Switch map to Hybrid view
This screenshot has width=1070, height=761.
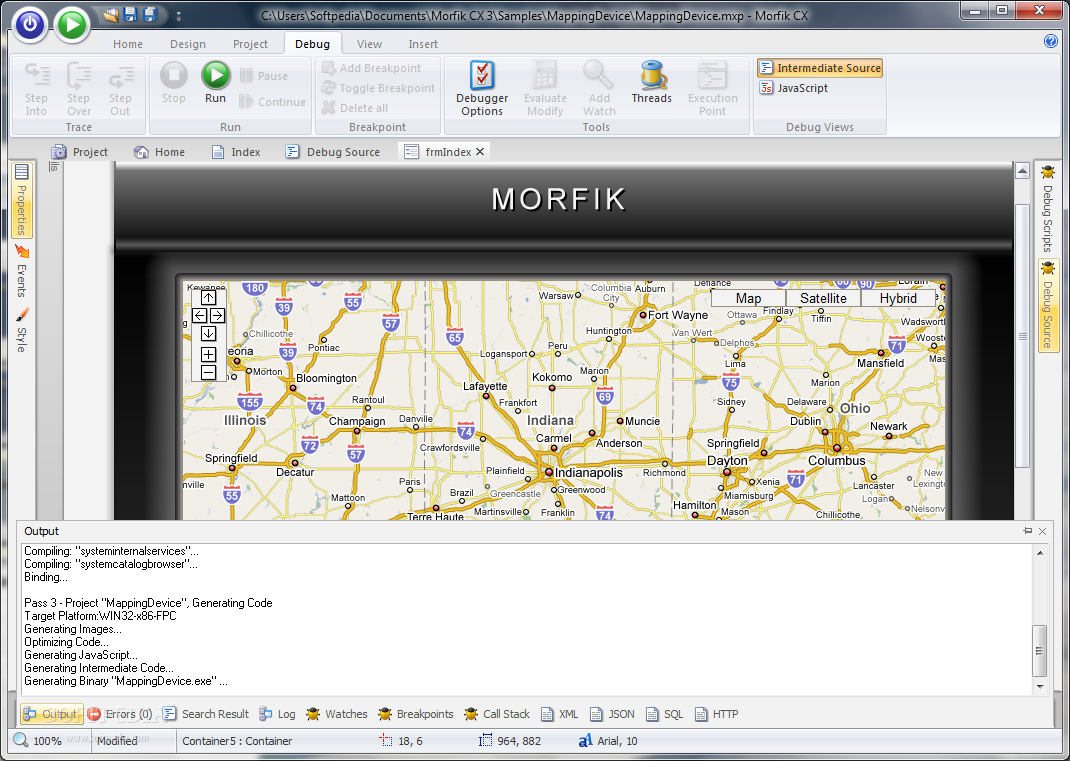898,298
